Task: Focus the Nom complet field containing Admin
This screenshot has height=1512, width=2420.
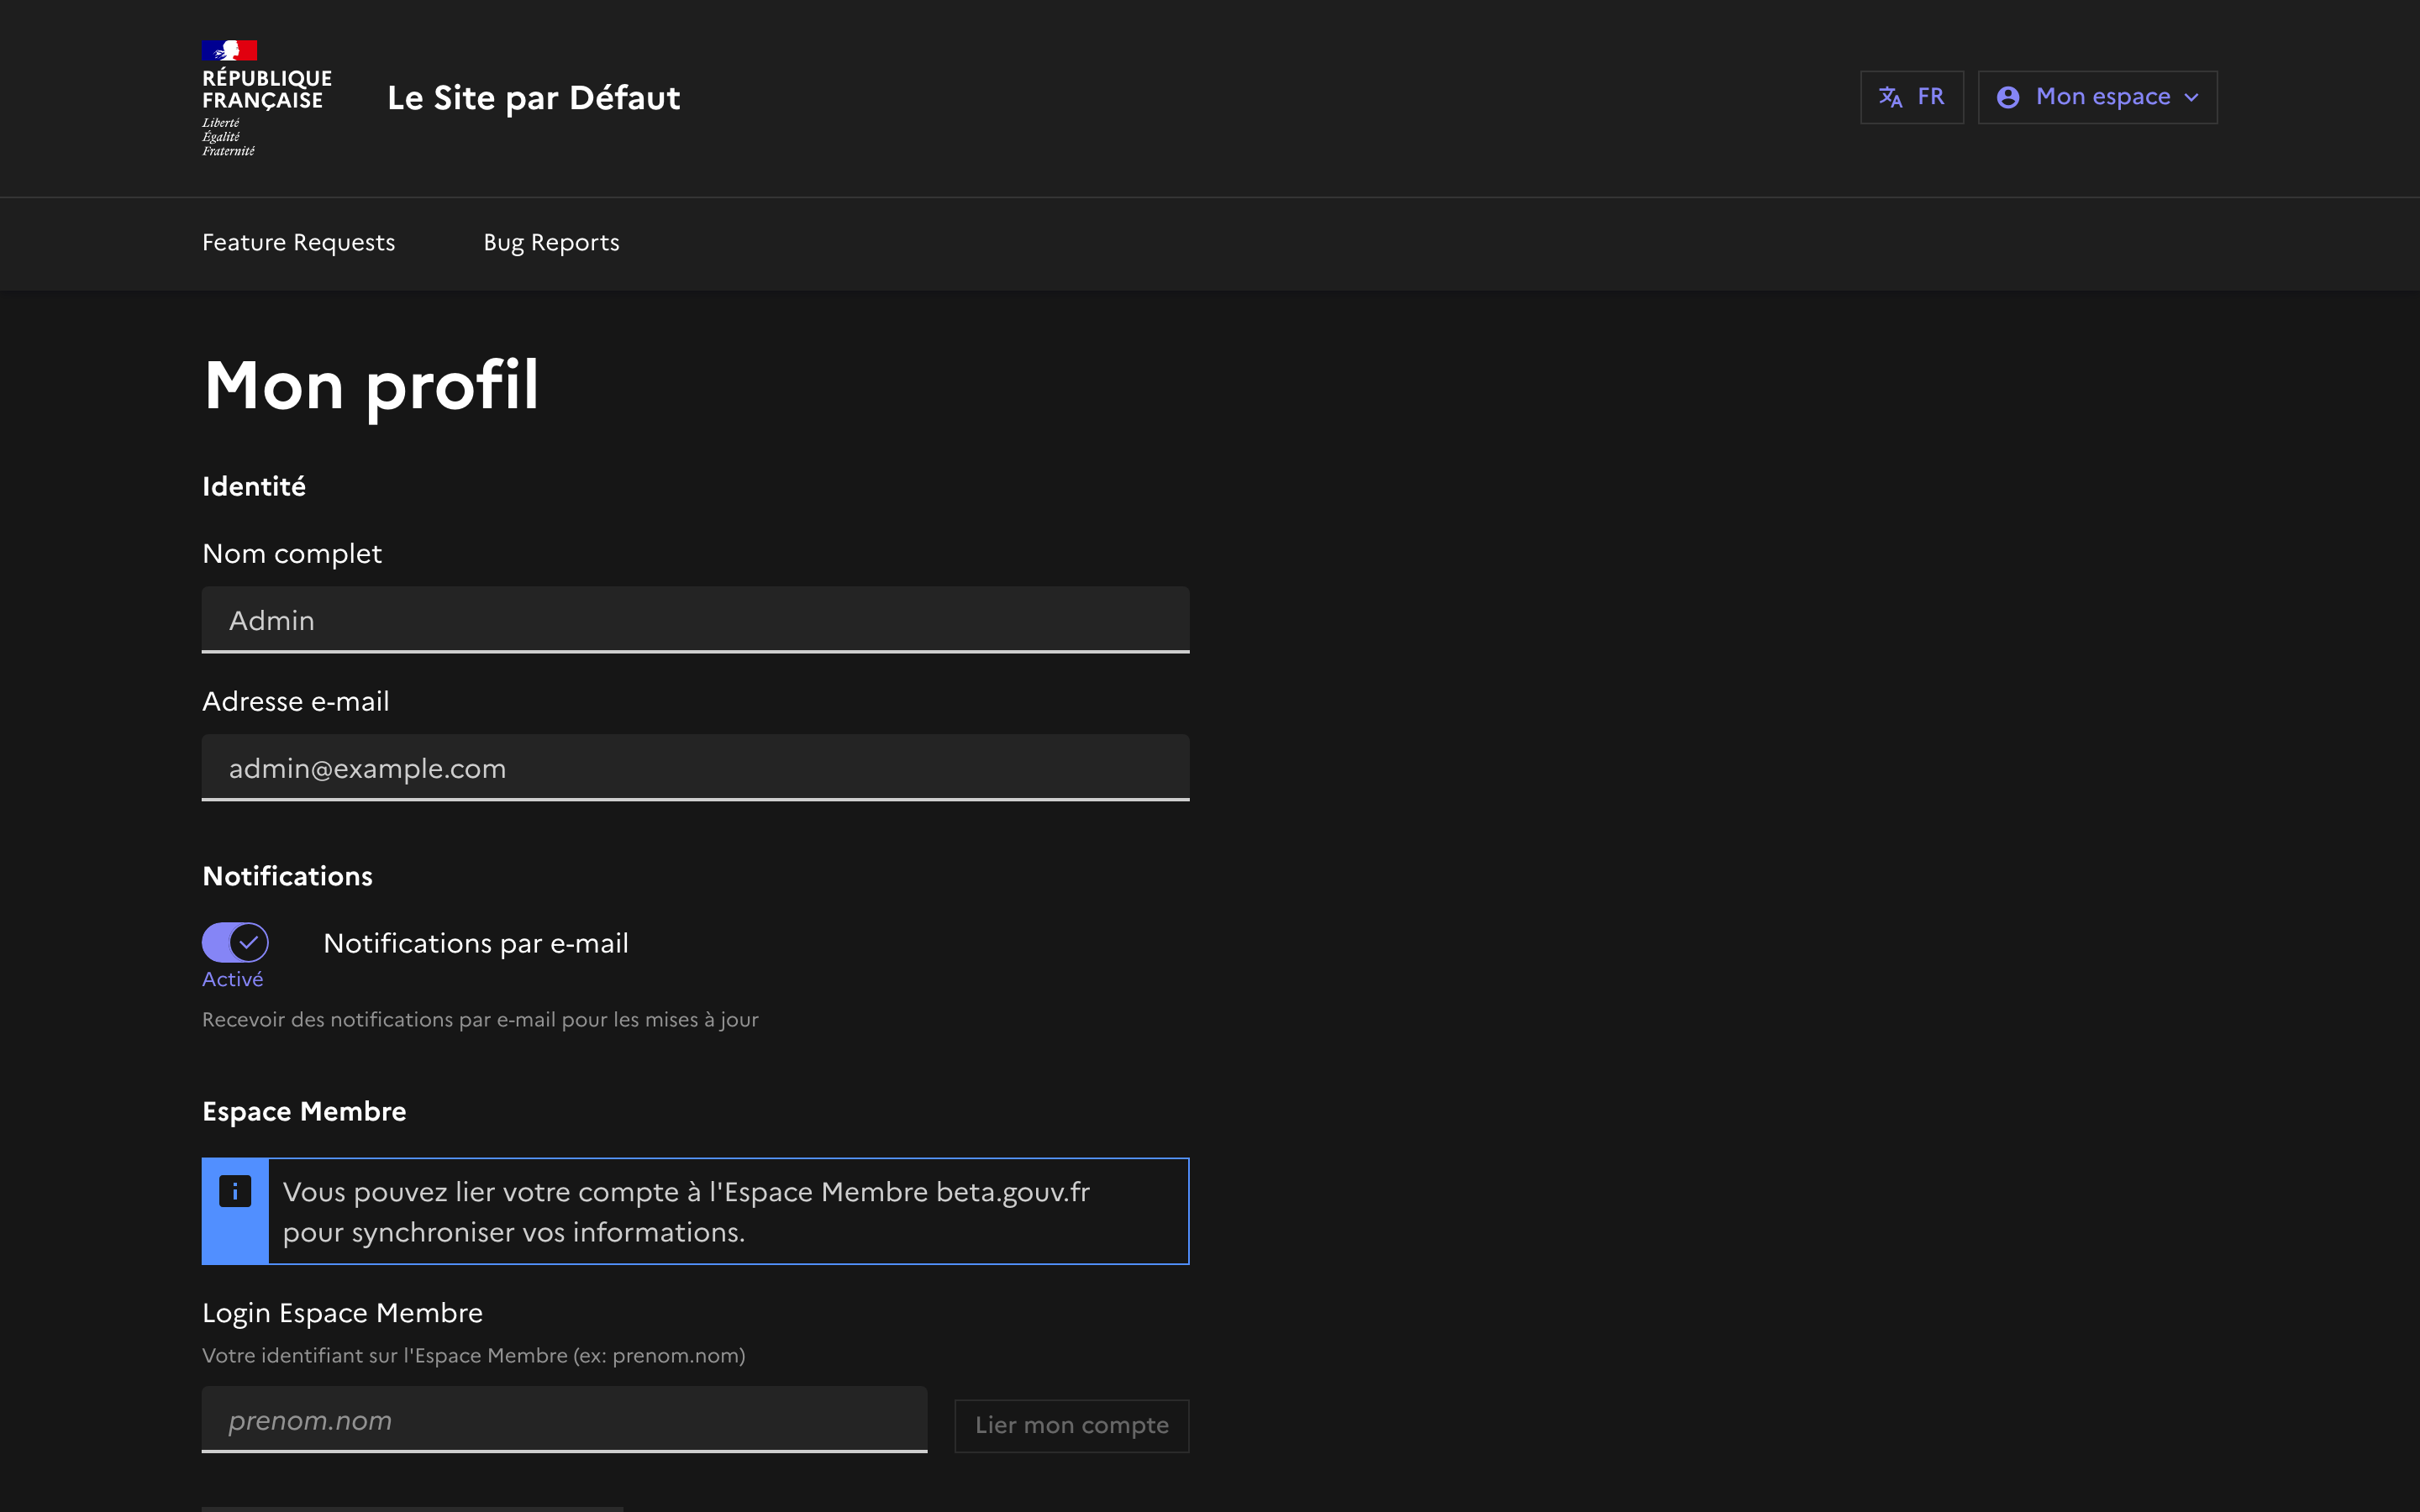Action: point(695,620)
